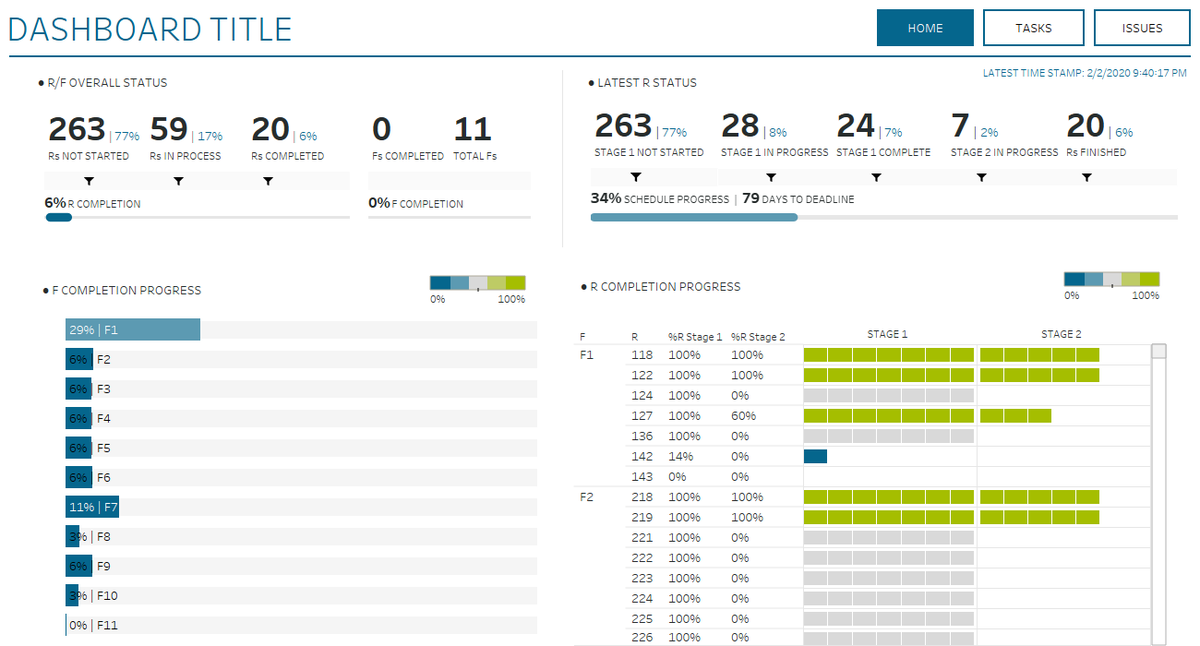
Task: Click the F COMPLETION PROGRESS heading
Action: pyautogui.click(x=126, y=291)
